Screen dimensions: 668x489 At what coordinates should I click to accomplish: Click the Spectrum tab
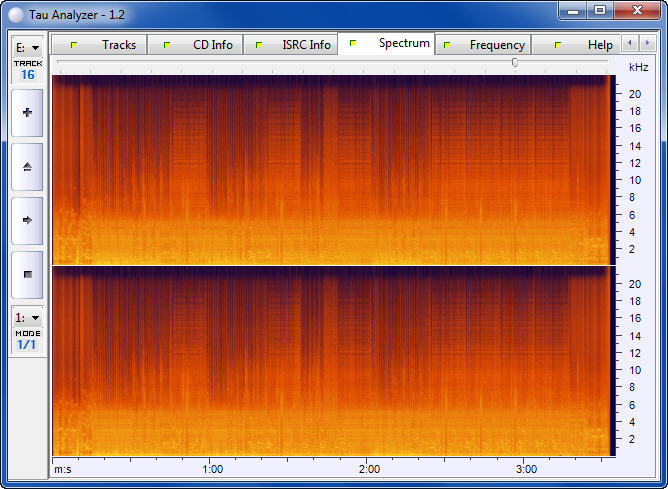(x=390, y=44)
